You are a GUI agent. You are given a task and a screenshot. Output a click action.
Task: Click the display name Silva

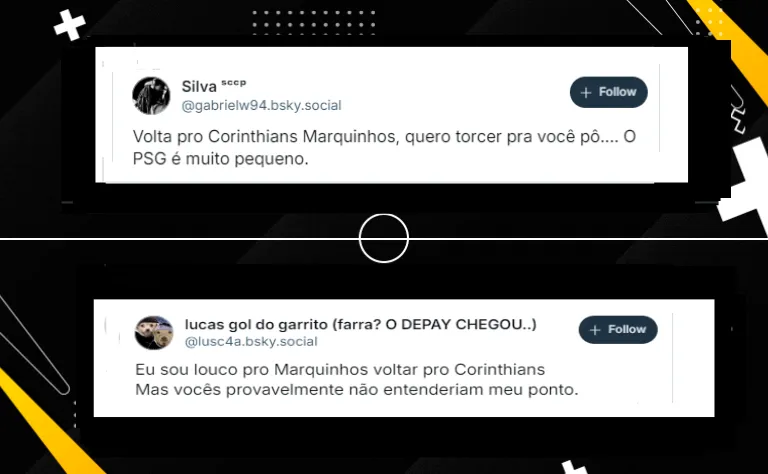coord(199,87)
